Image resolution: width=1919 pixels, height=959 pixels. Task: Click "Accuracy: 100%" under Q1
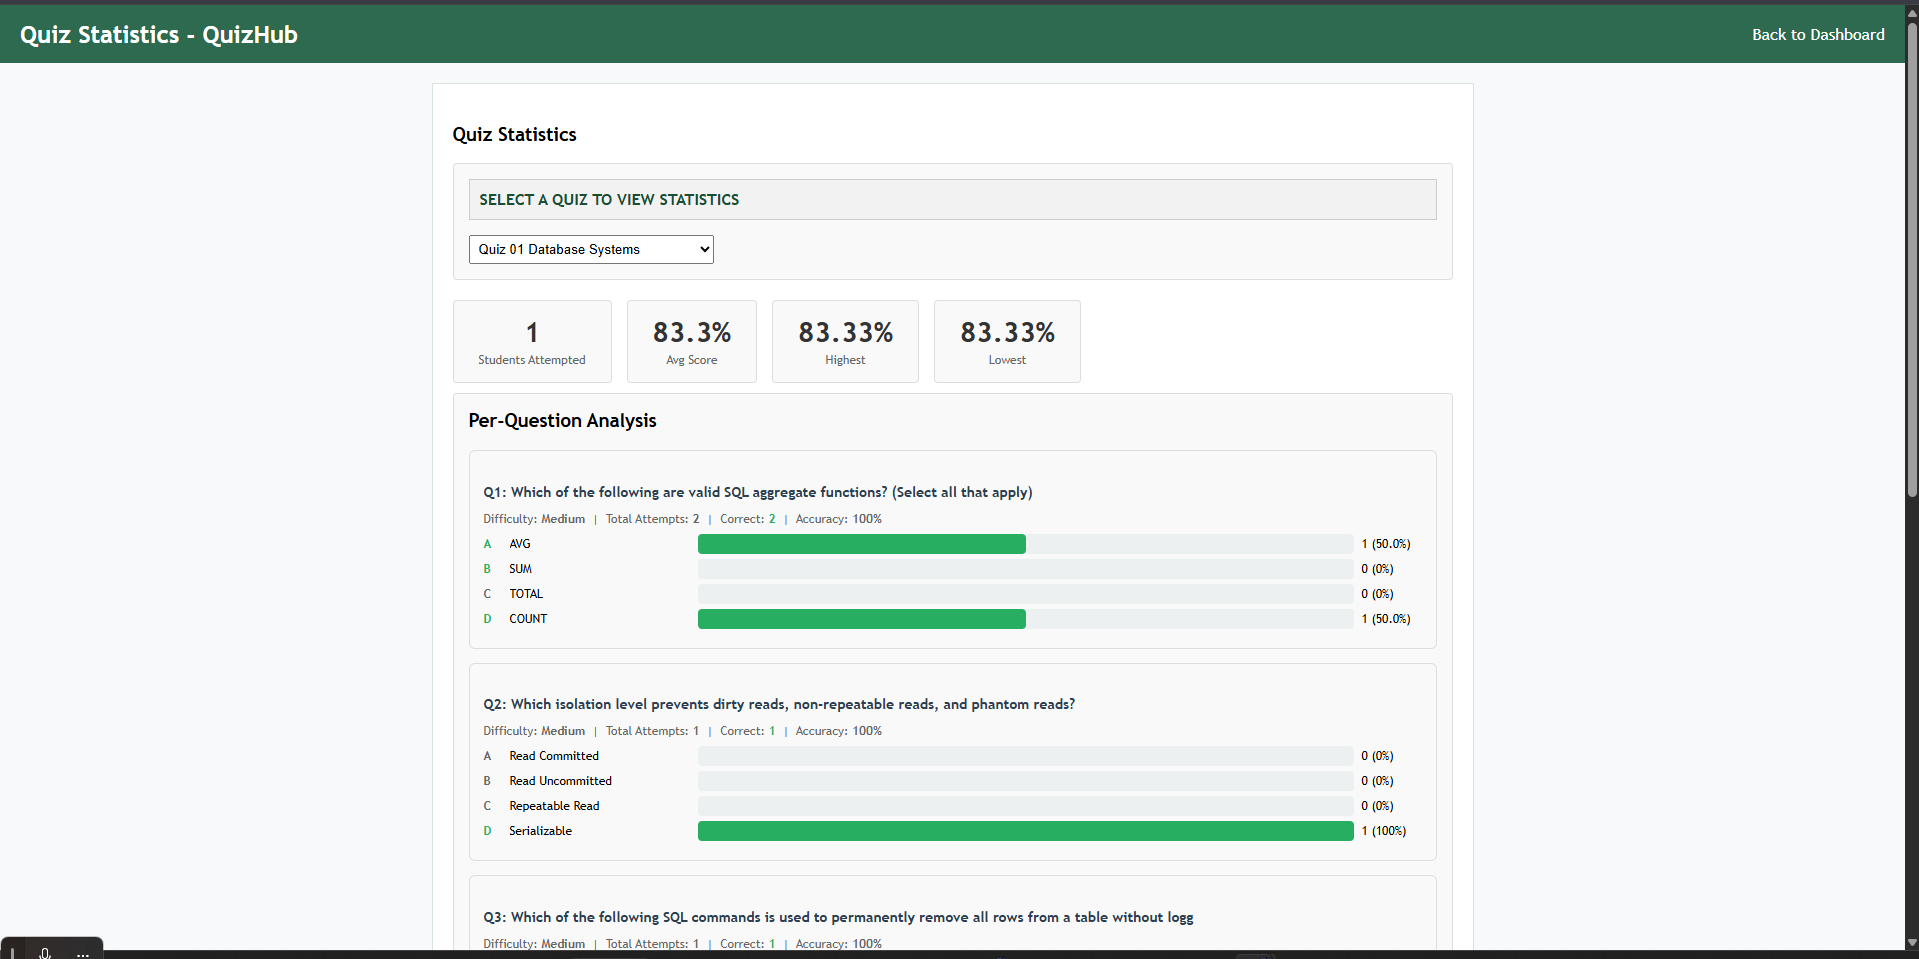(x=839, y=519)
